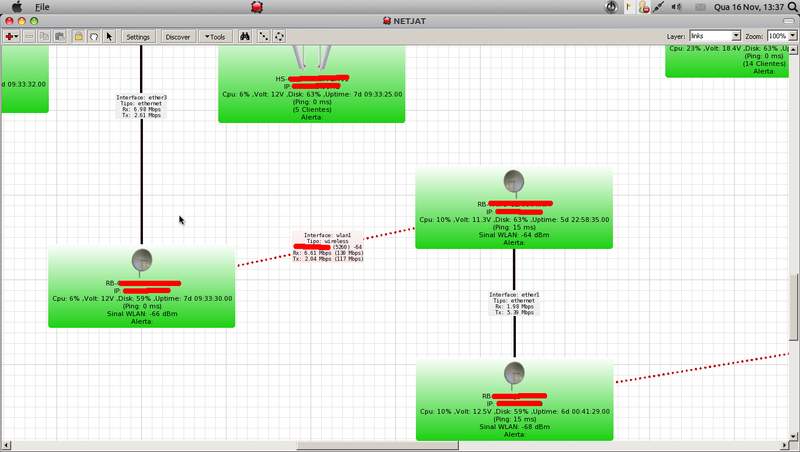The height and width of the screenshot is (452, 800).
Task: Click the date and time Qua 16 Nov
Action: [x=748, y=7]
